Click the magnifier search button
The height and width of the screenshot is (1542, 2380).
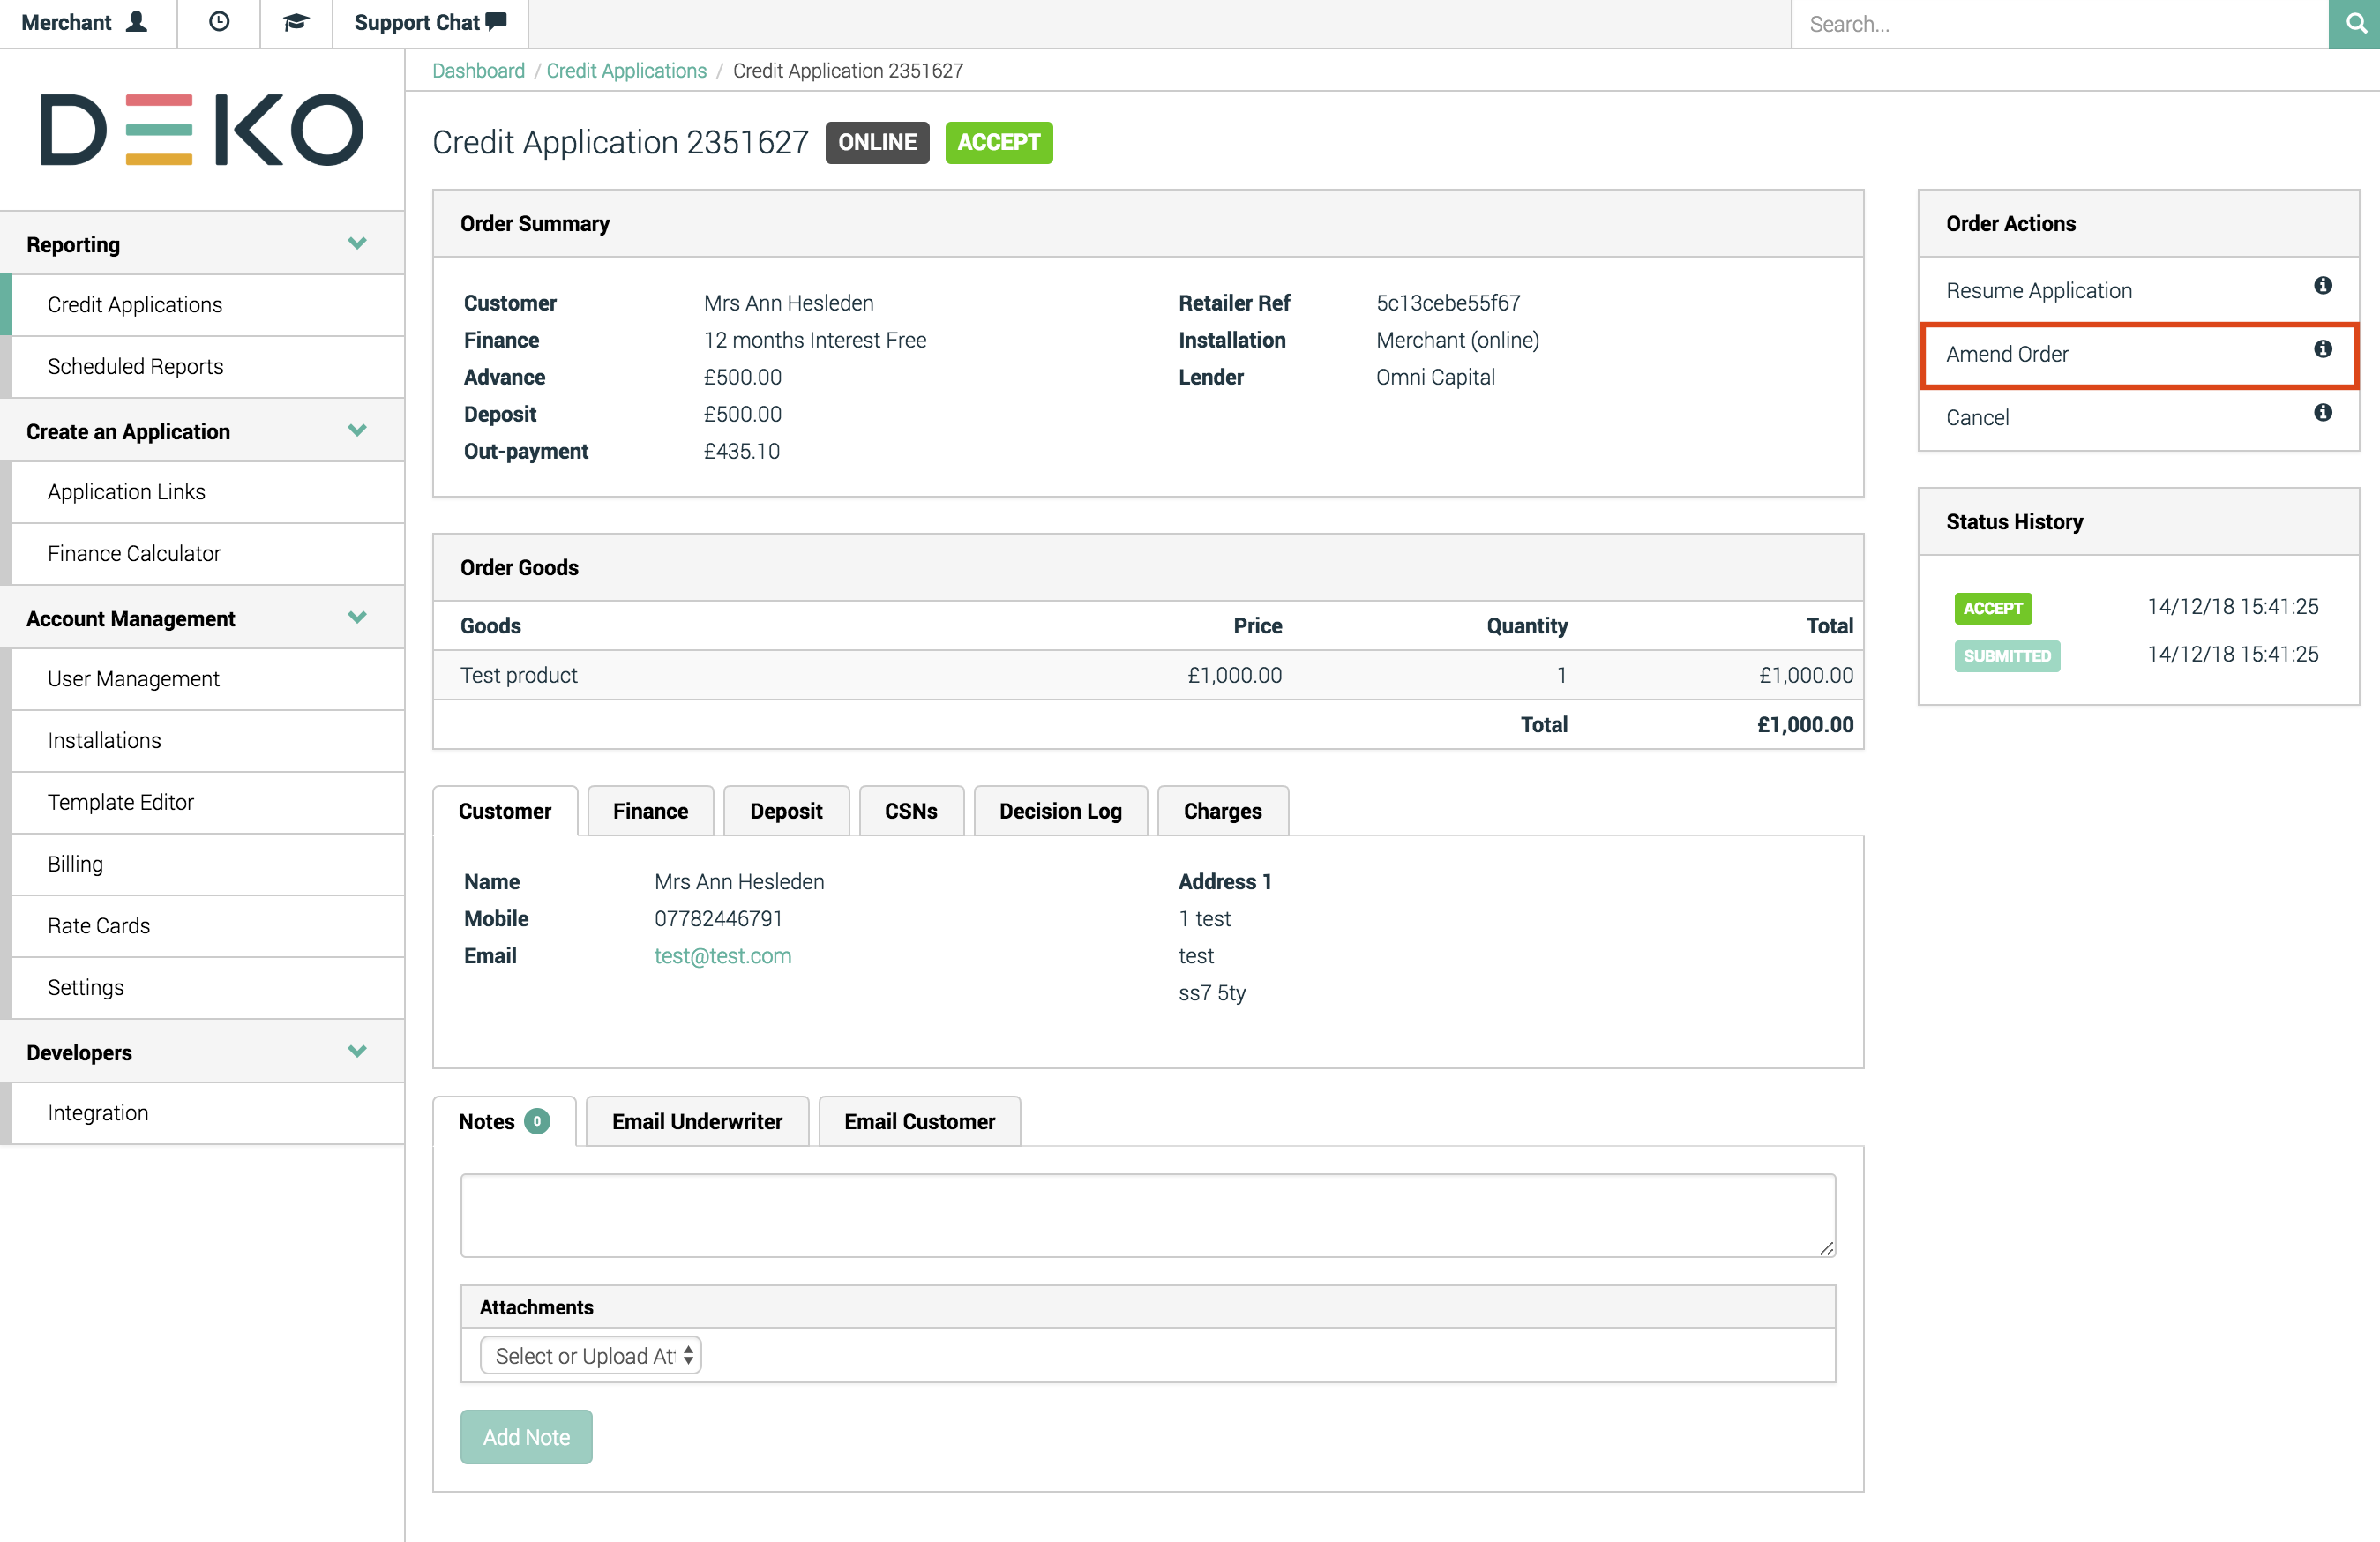2354,24
